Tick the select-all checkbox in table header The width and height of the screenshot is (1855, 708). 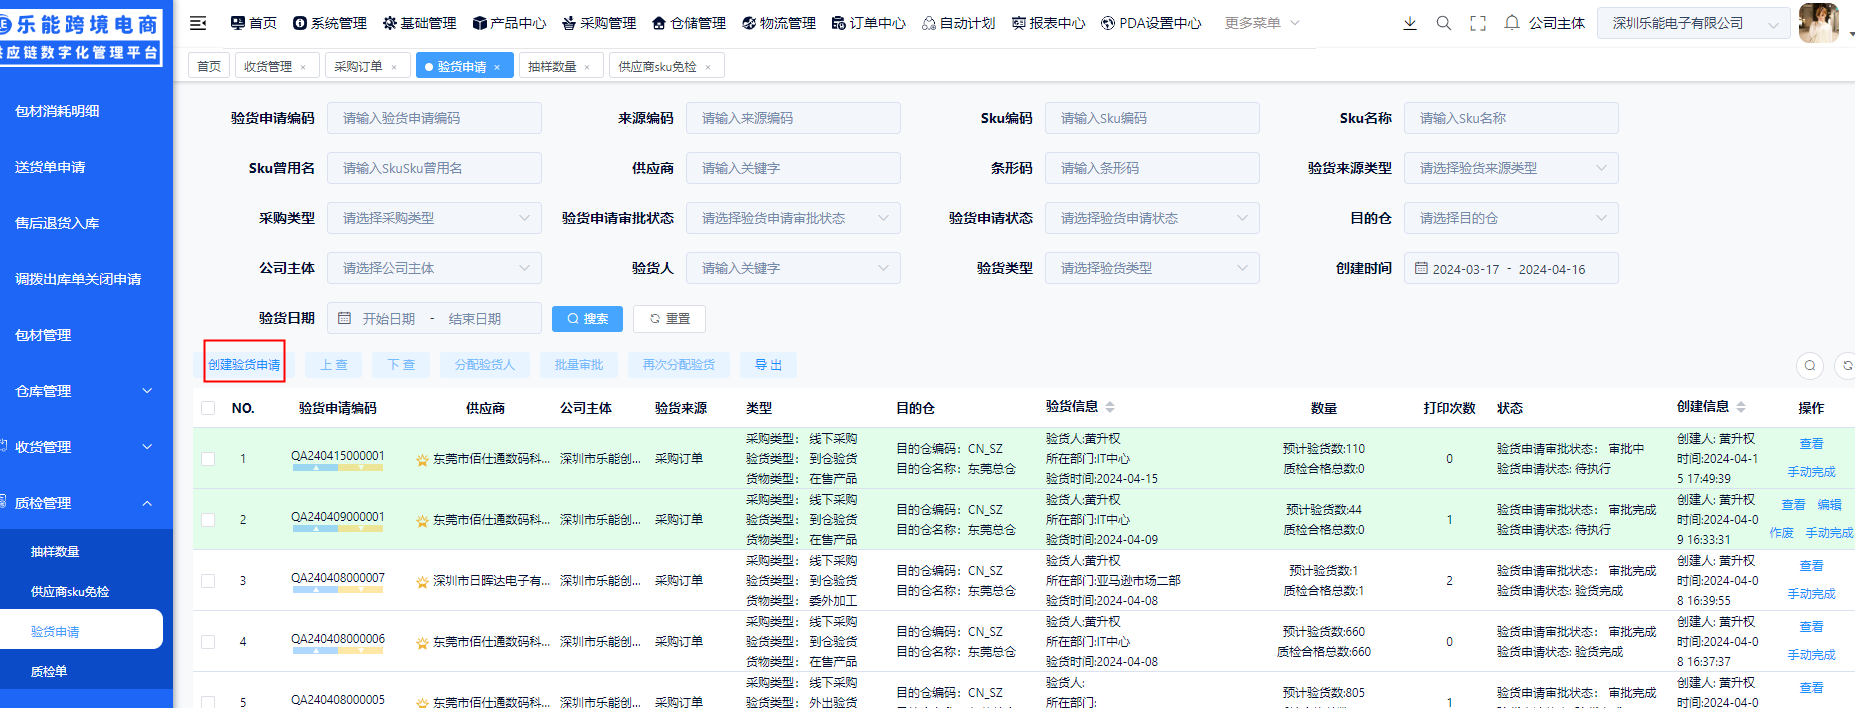(208, 408)
